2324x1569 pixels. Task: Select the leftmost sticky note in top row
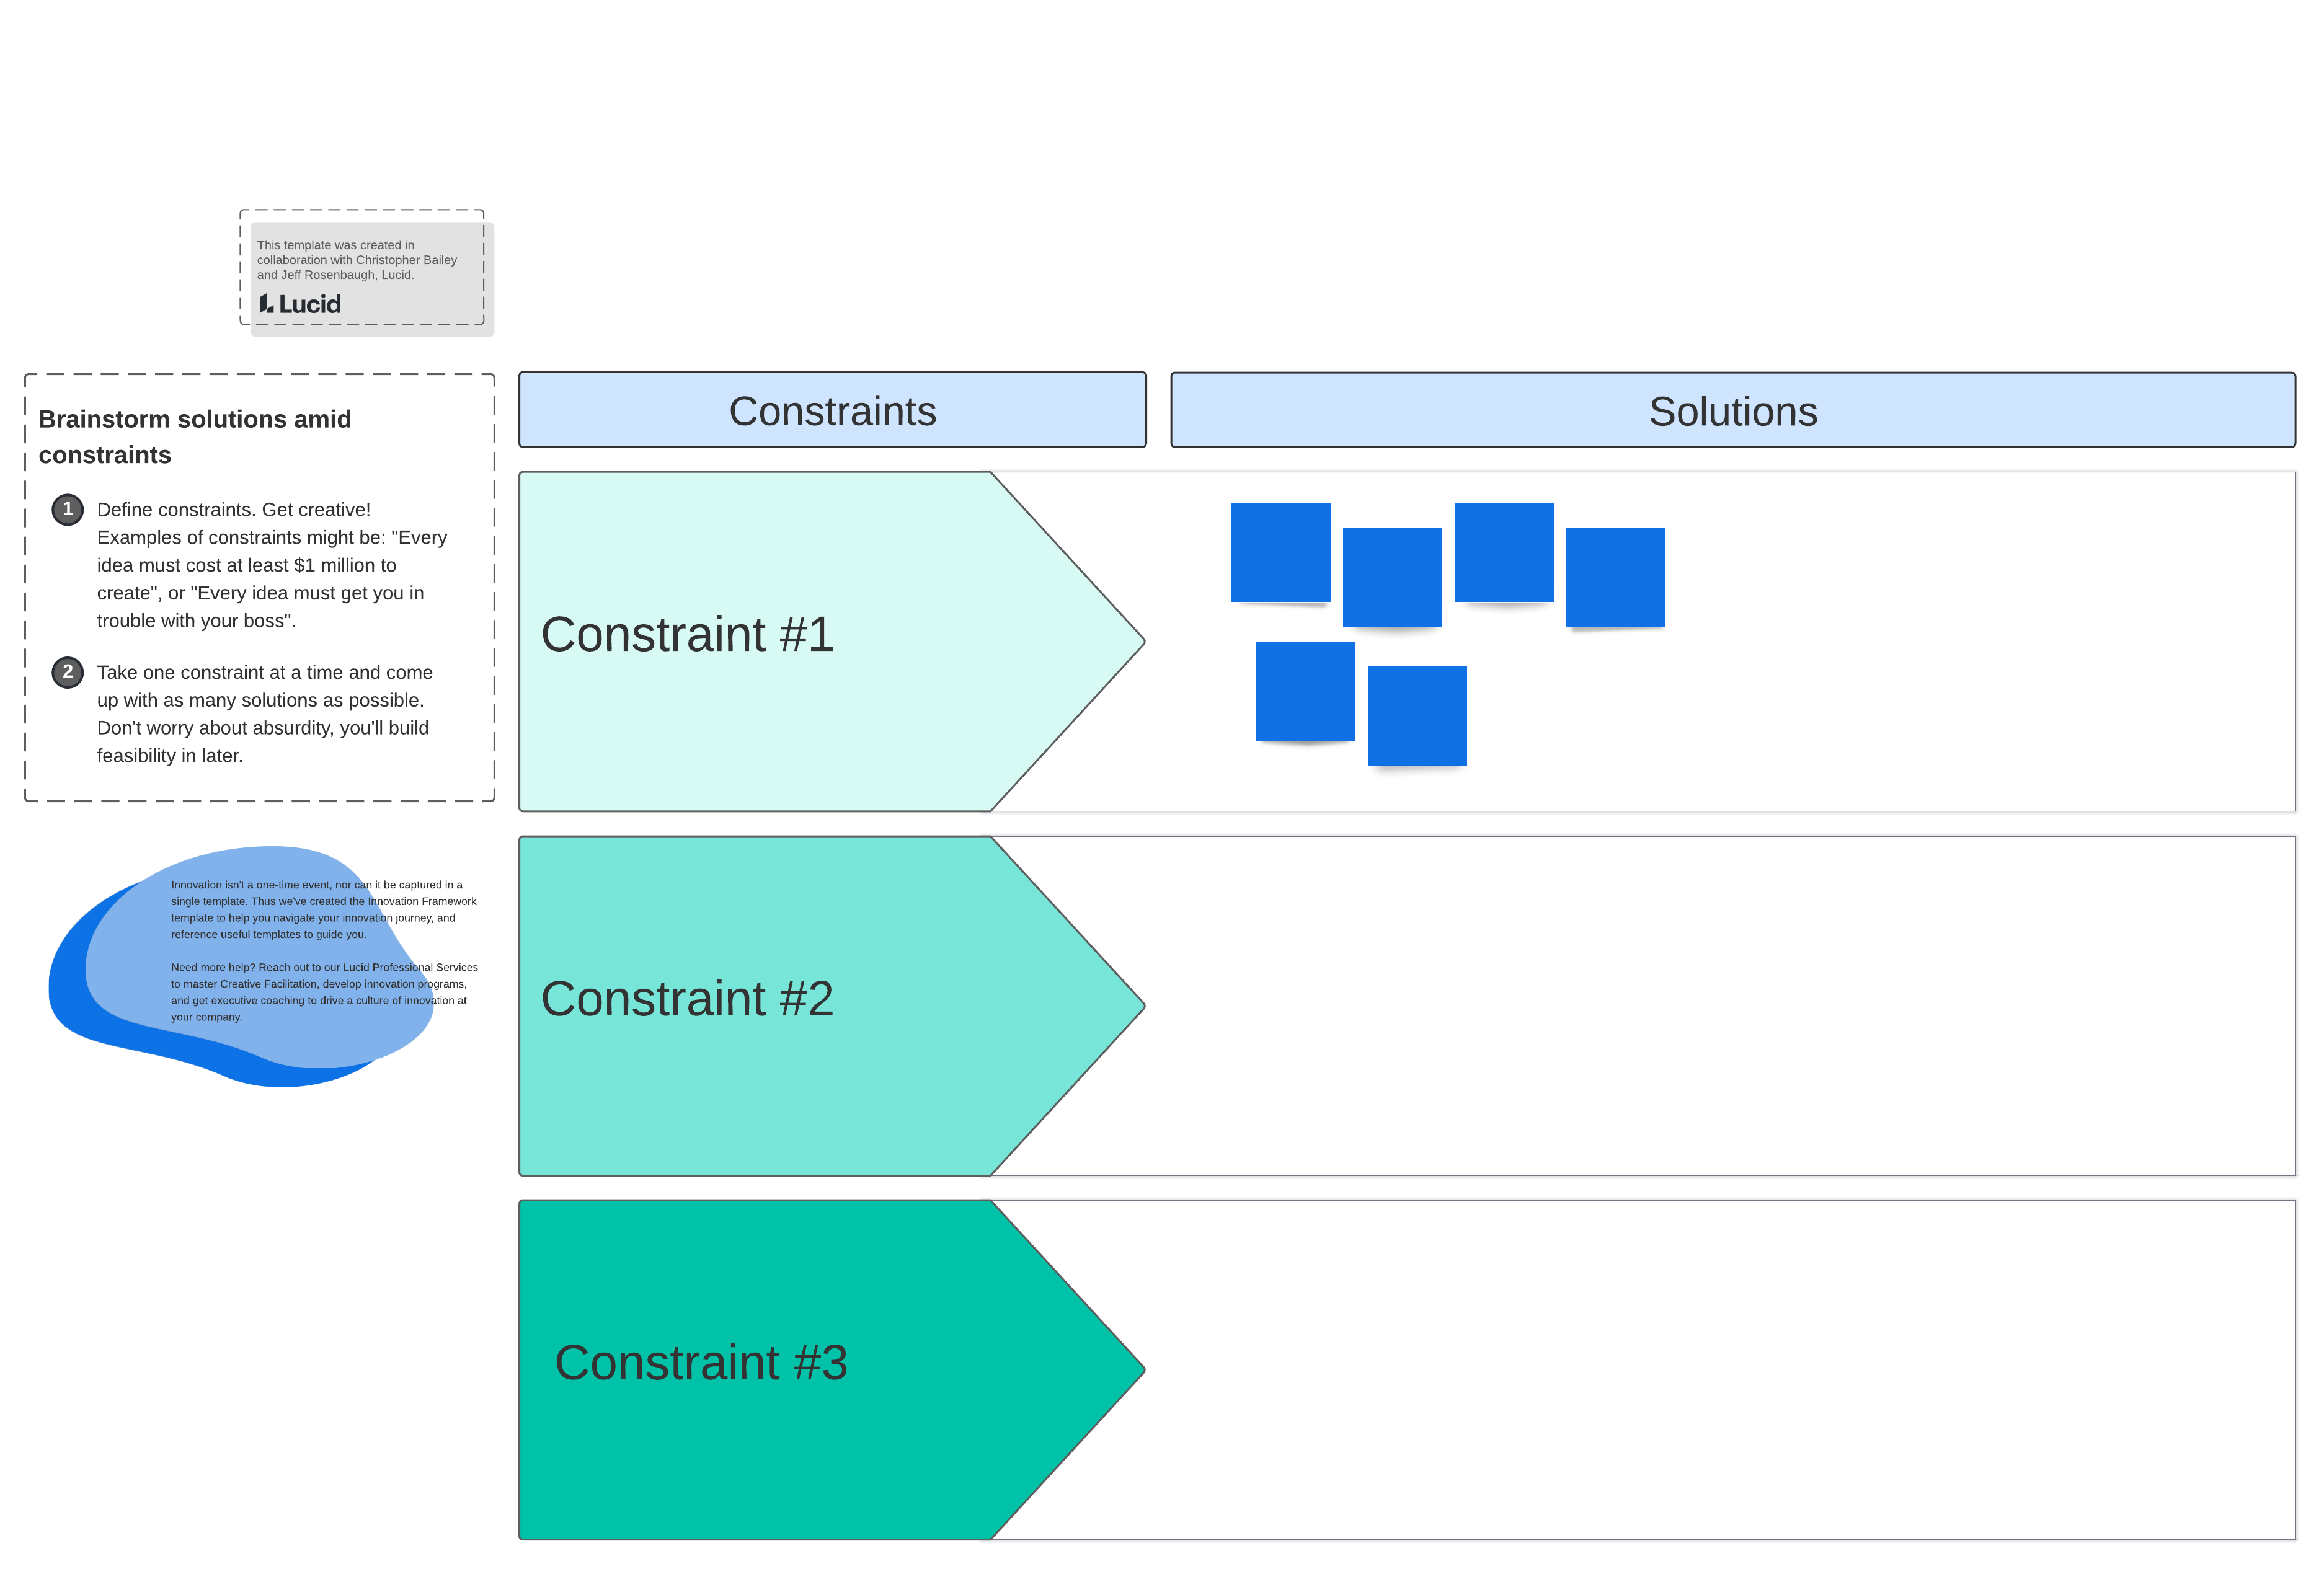[1280, 552]
